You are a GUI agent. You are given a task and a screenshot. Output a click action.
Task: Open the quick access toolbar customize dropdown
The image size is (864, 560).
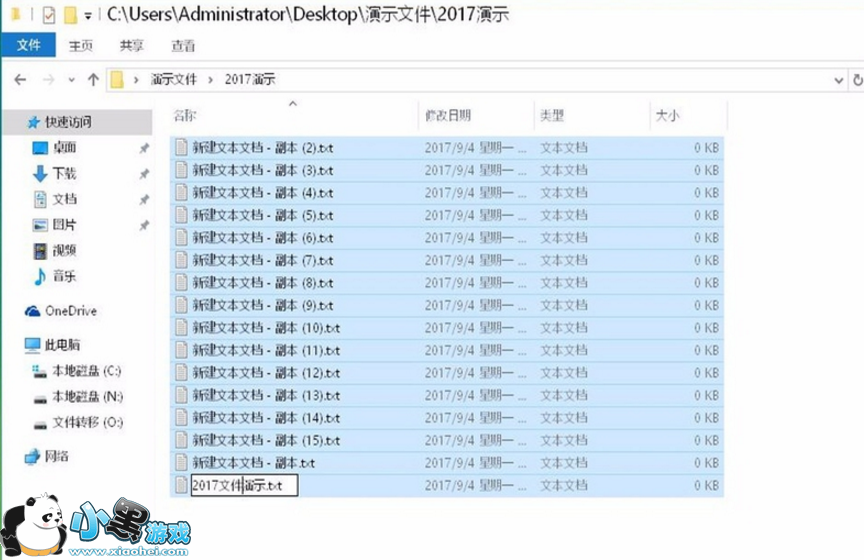pos(88,16)
